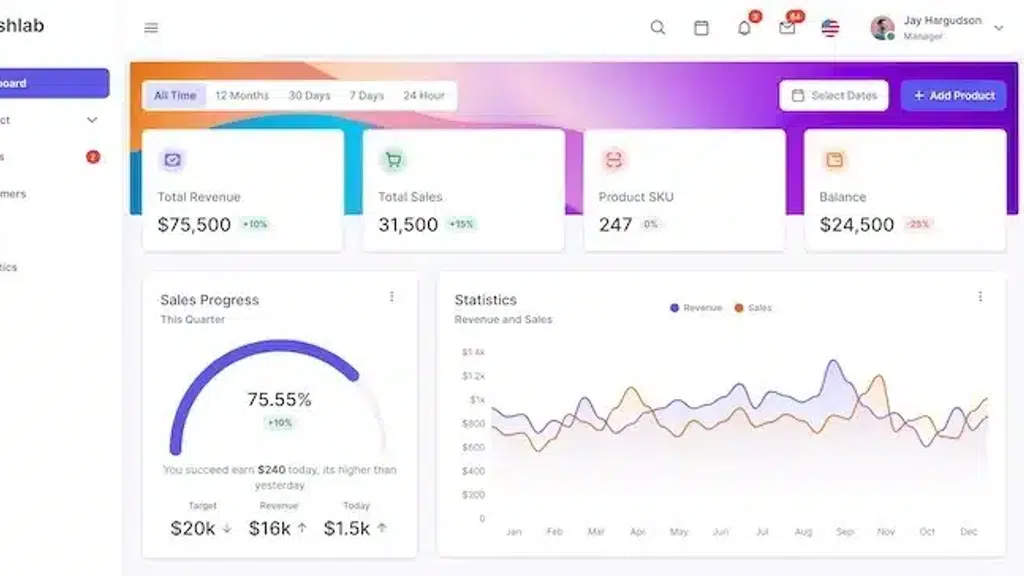The width and height of the screenshot is (1024, 576).
Task: Click the 75.55% progress figure
Action: (x=280, y=399)
